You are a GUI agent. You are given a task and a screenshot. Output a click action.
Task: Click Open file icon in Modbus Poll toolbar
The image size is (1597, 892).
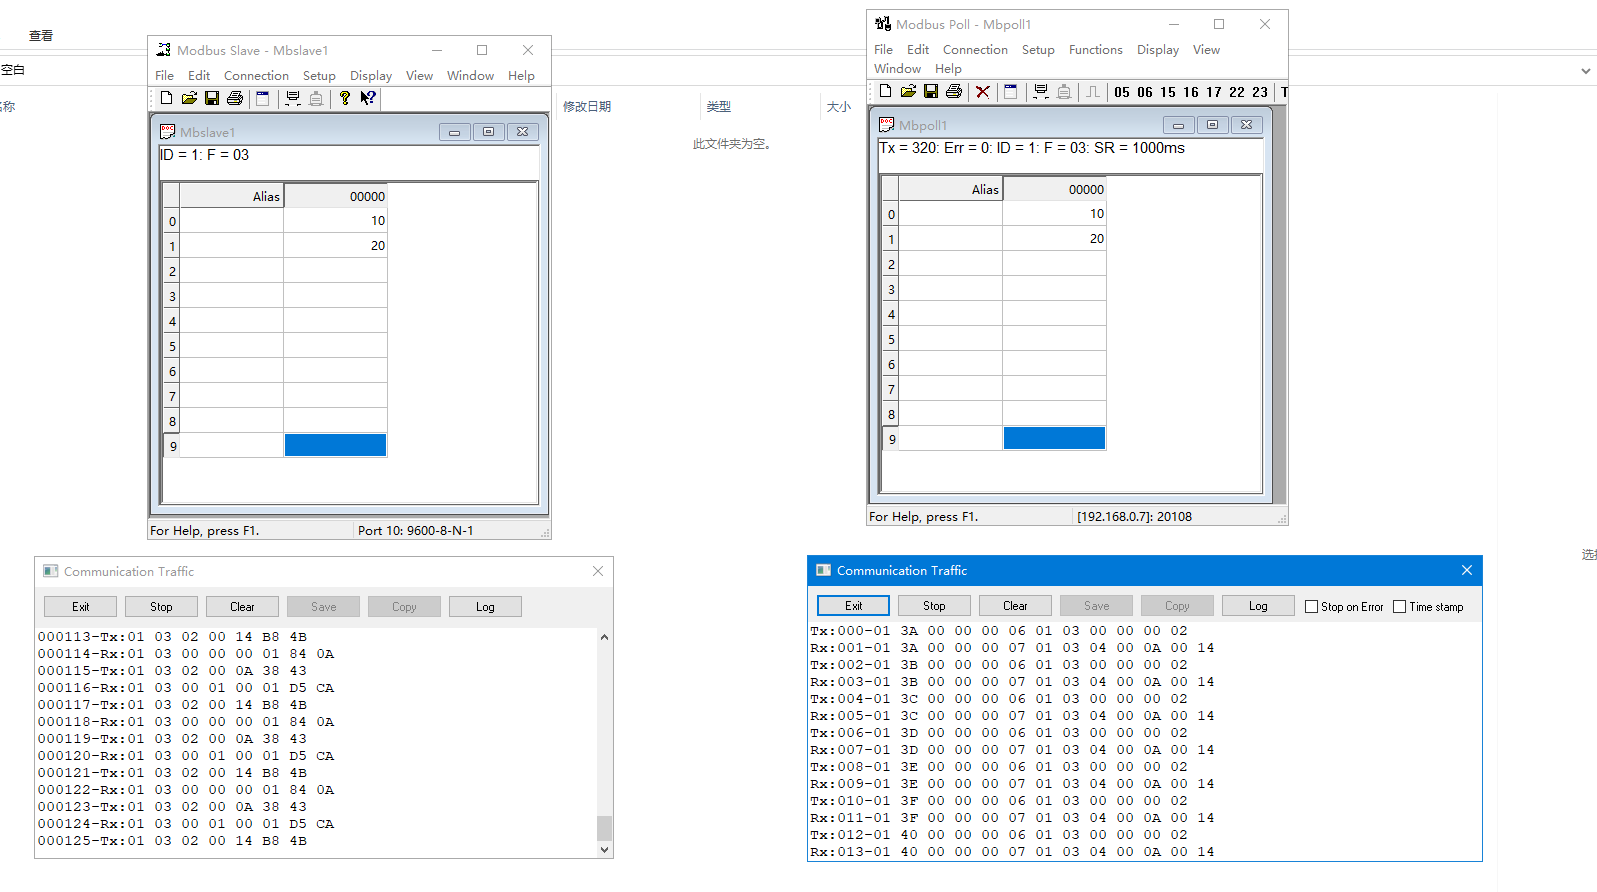908,91
